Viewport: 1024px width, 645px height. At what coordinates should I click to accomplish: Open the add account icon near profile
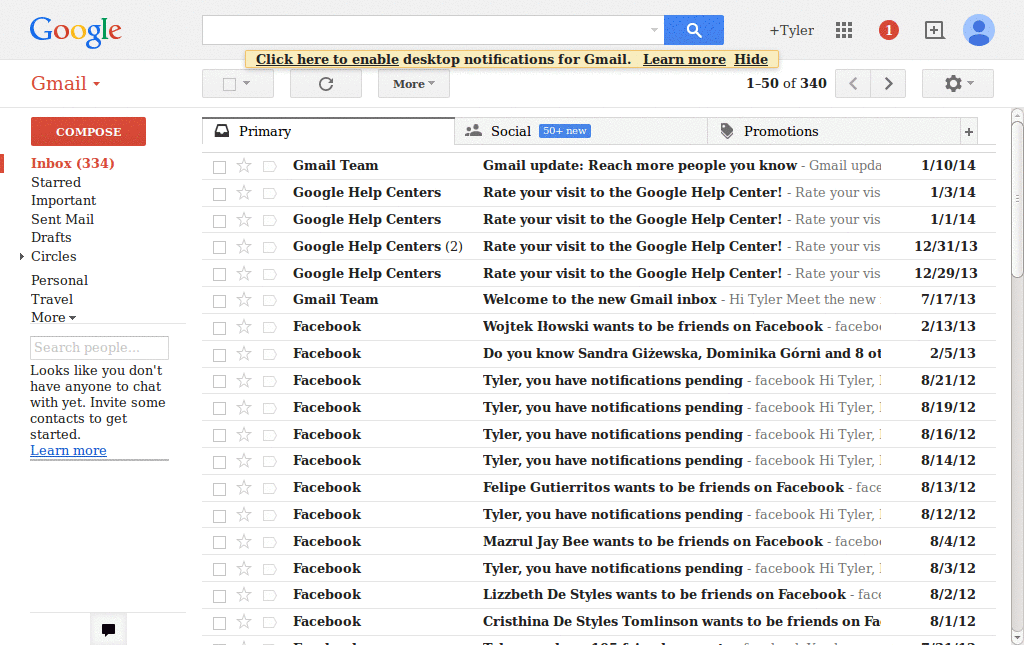[934, 30]
